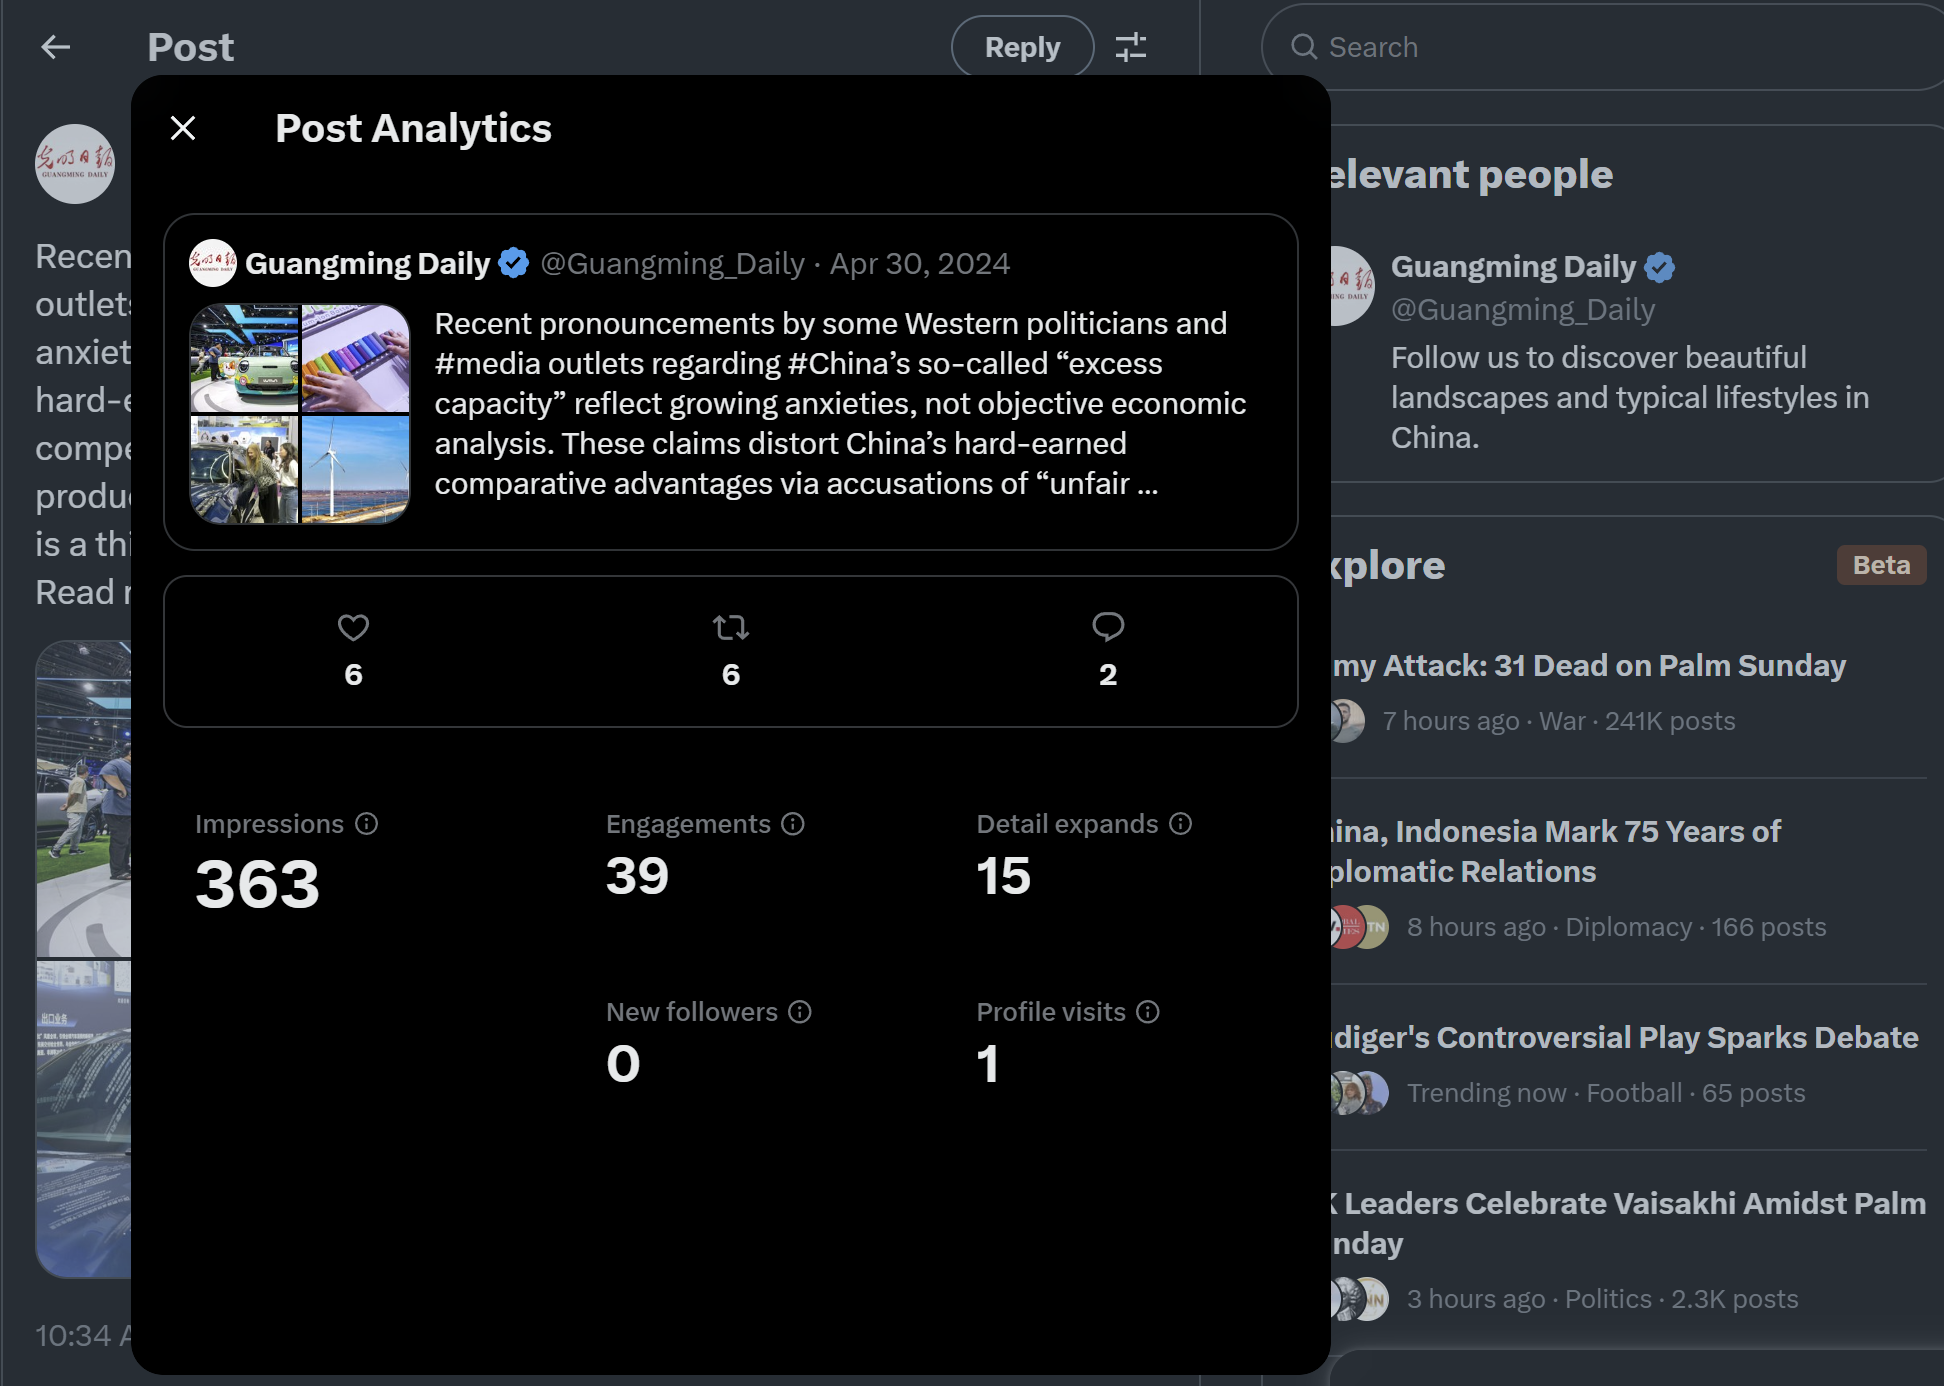The width and height of the screenshot is (1944, 1386).
Task: Go back using the arrow icon
Action: (56, 47)
